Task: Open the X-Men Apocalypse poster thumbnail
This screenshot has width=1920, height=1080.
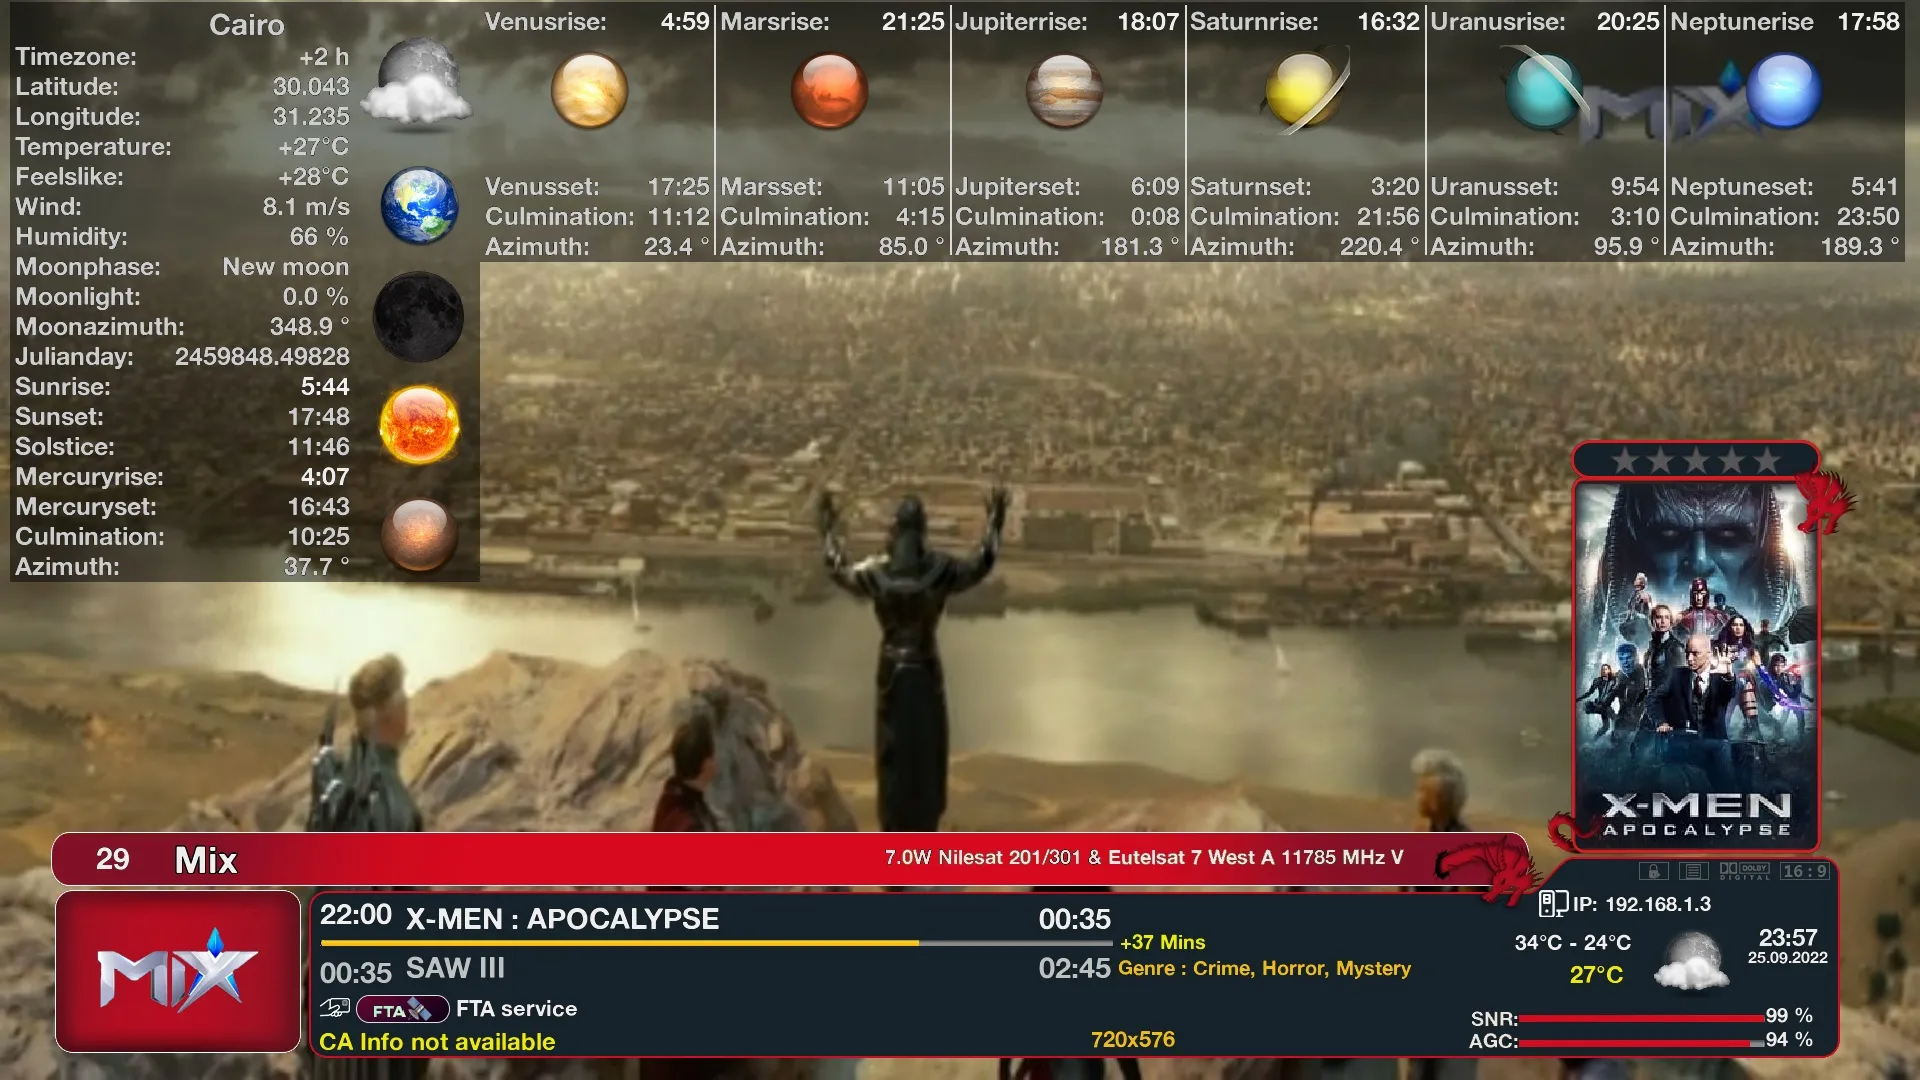Action: 1696,665
